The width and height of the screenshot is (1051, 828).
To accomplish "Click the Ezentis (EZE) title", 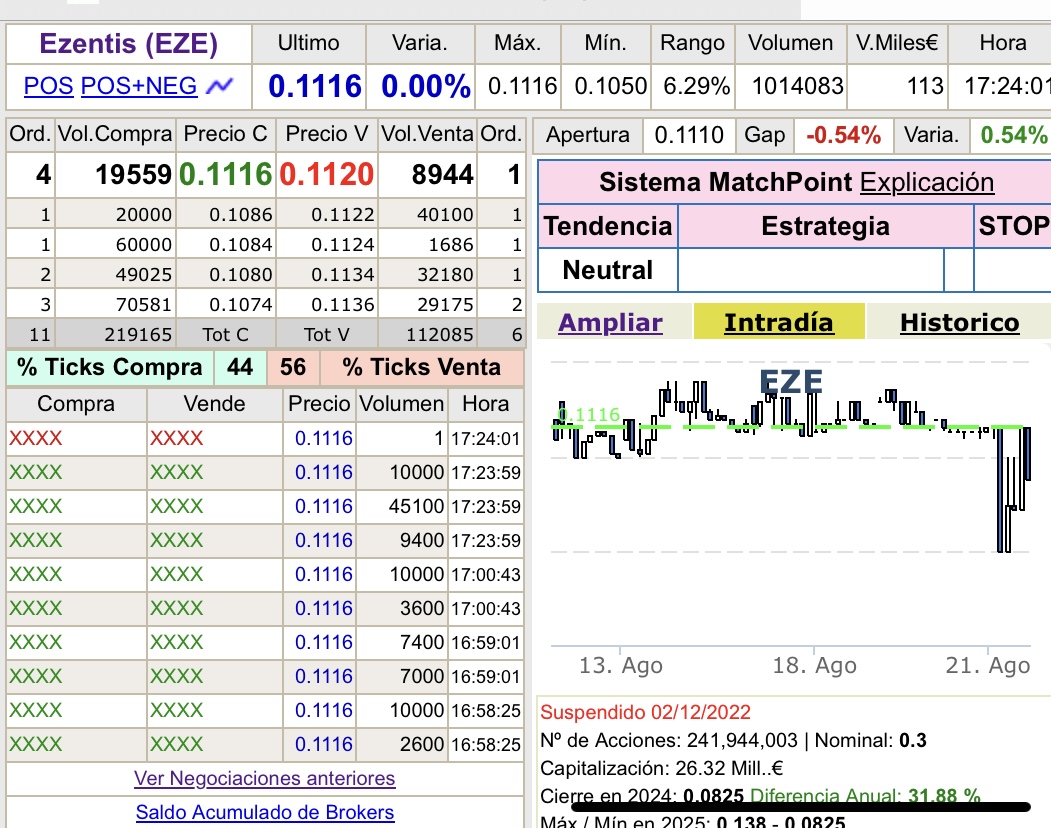I will pyautogui.click(x=129, y=44).
